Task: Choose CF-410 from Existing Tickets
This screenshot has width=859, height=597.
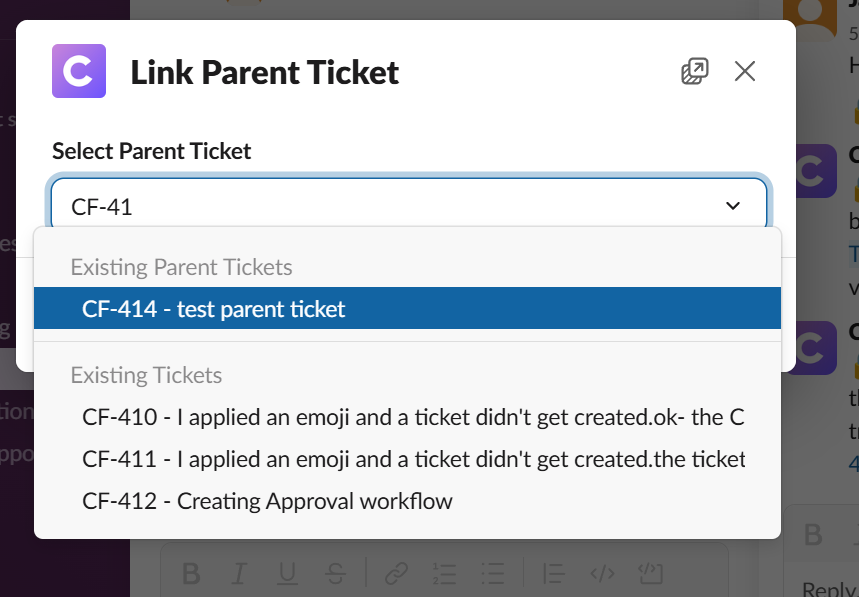Action: tap(413, 417)
